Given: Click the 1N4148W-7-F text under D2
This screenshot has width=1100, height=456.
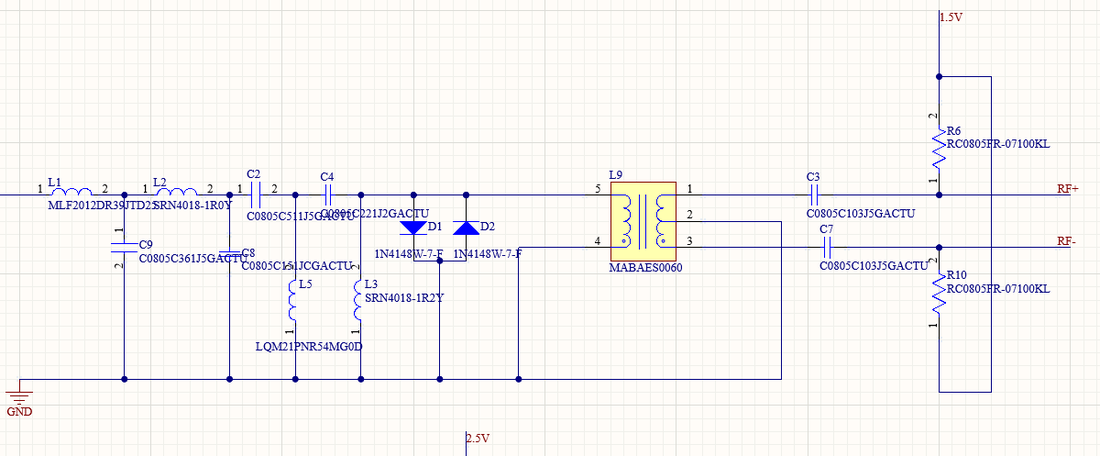Looking at the screenshot, I should point(488,253).
